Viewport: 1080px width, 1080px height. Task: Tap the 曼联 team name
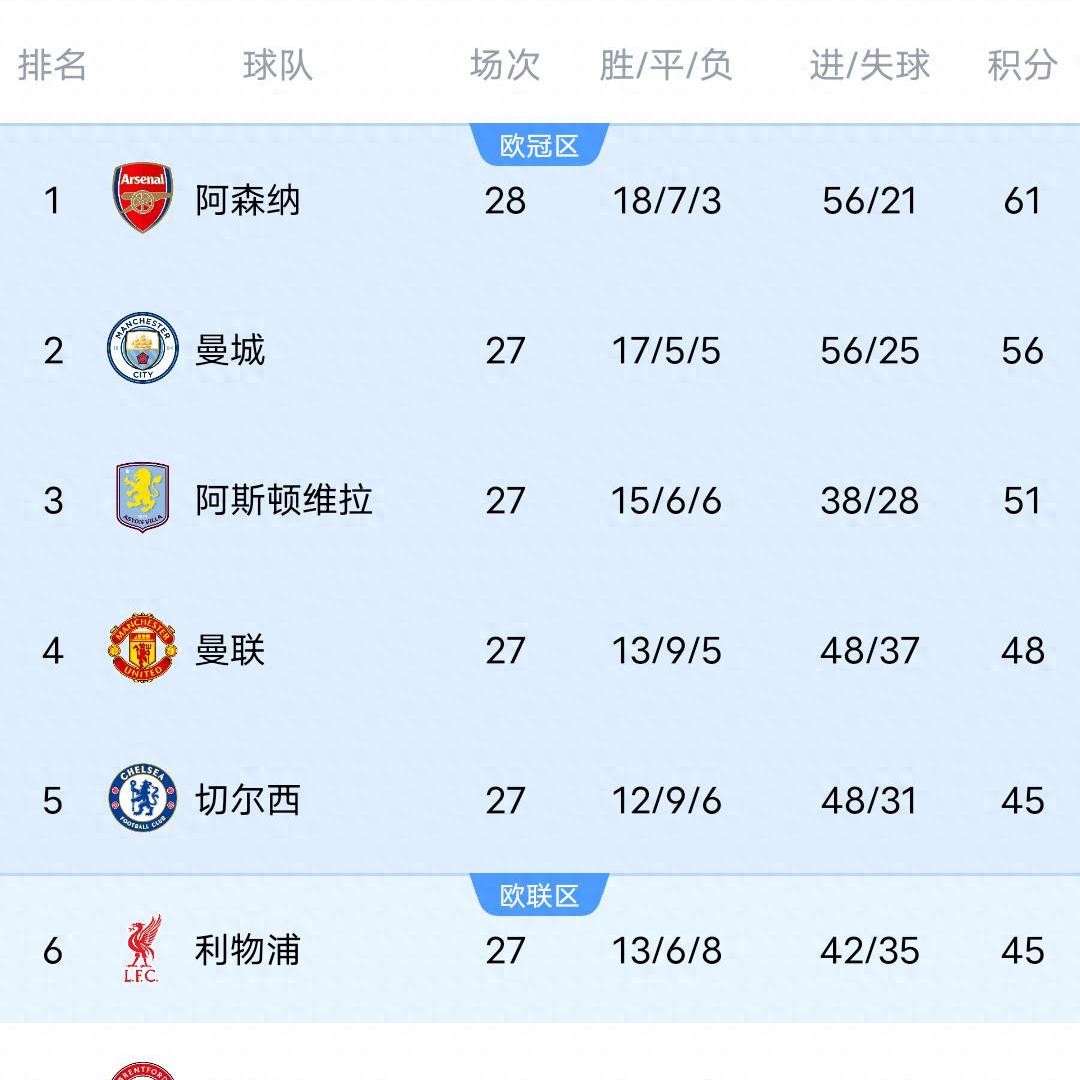[230, 650]
